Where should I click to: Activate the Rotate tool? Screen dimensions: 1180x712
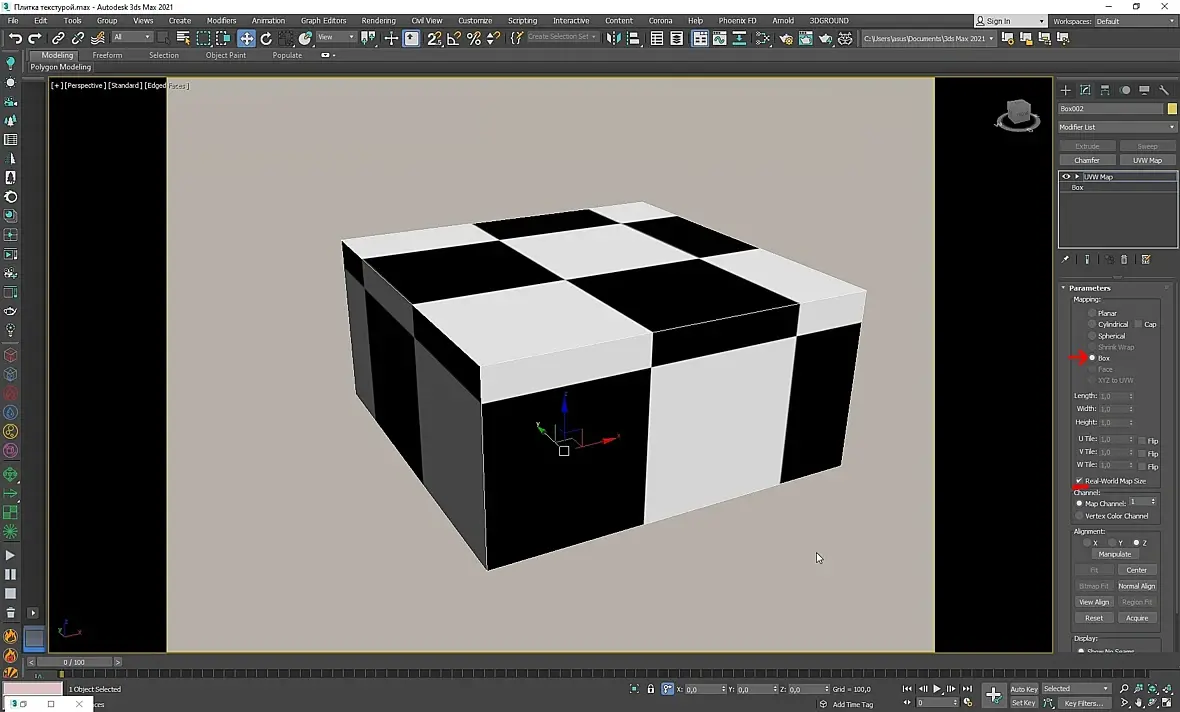point(266,38)
